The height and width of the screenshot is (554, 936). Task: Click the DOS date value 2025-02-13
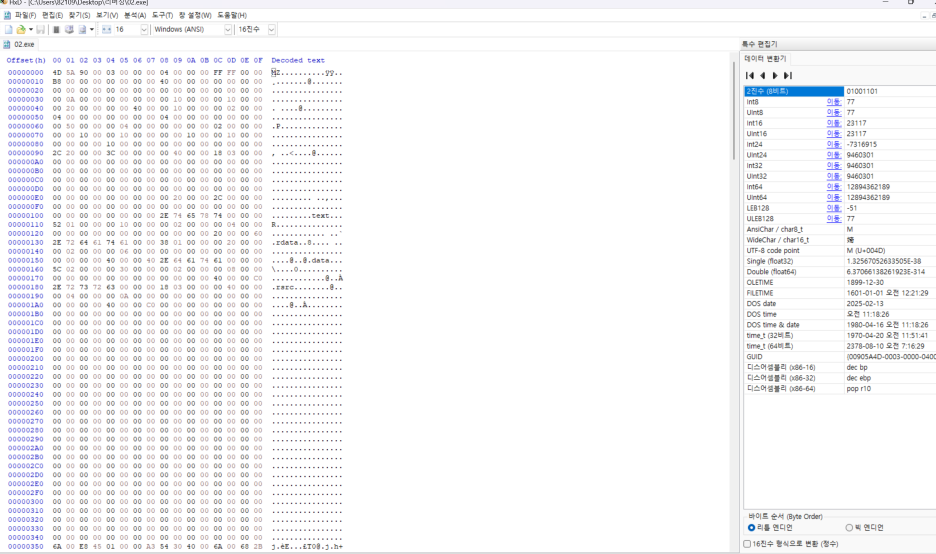click(865, 304)
